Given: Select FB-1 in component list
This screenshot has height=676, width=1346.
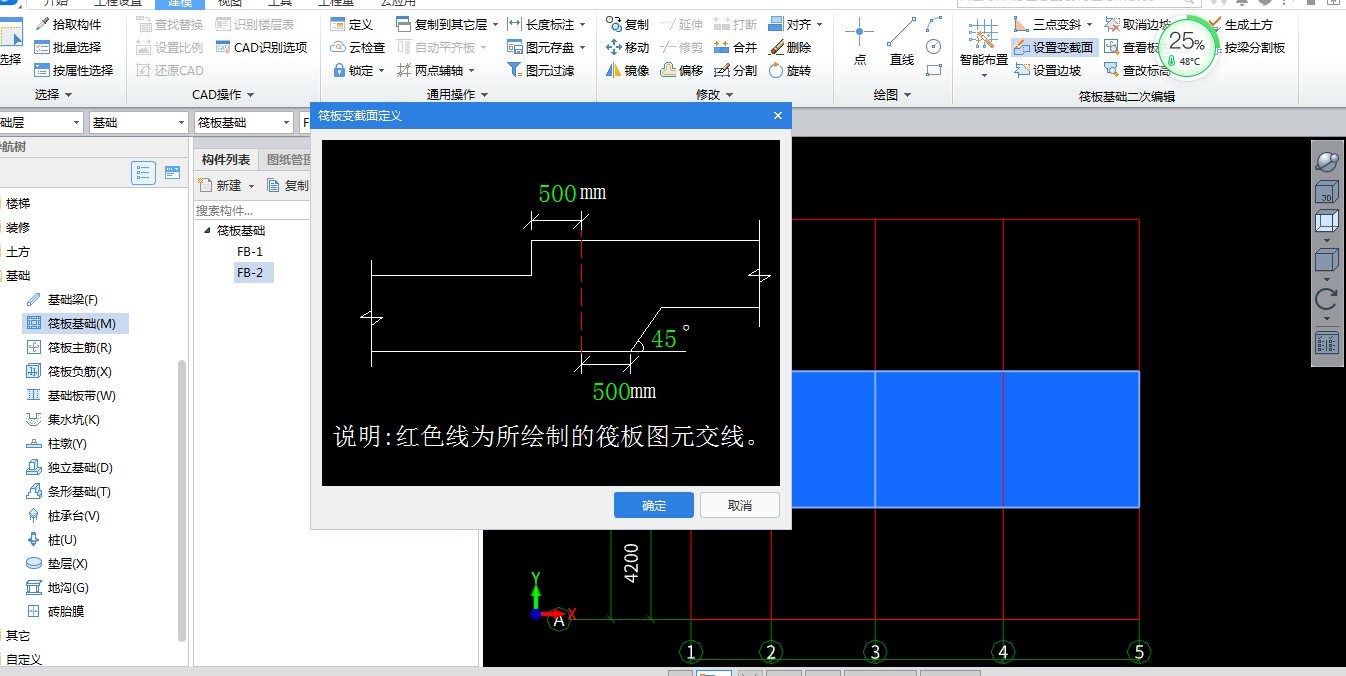Looking at the screenshot, I should tap(250, 252).
